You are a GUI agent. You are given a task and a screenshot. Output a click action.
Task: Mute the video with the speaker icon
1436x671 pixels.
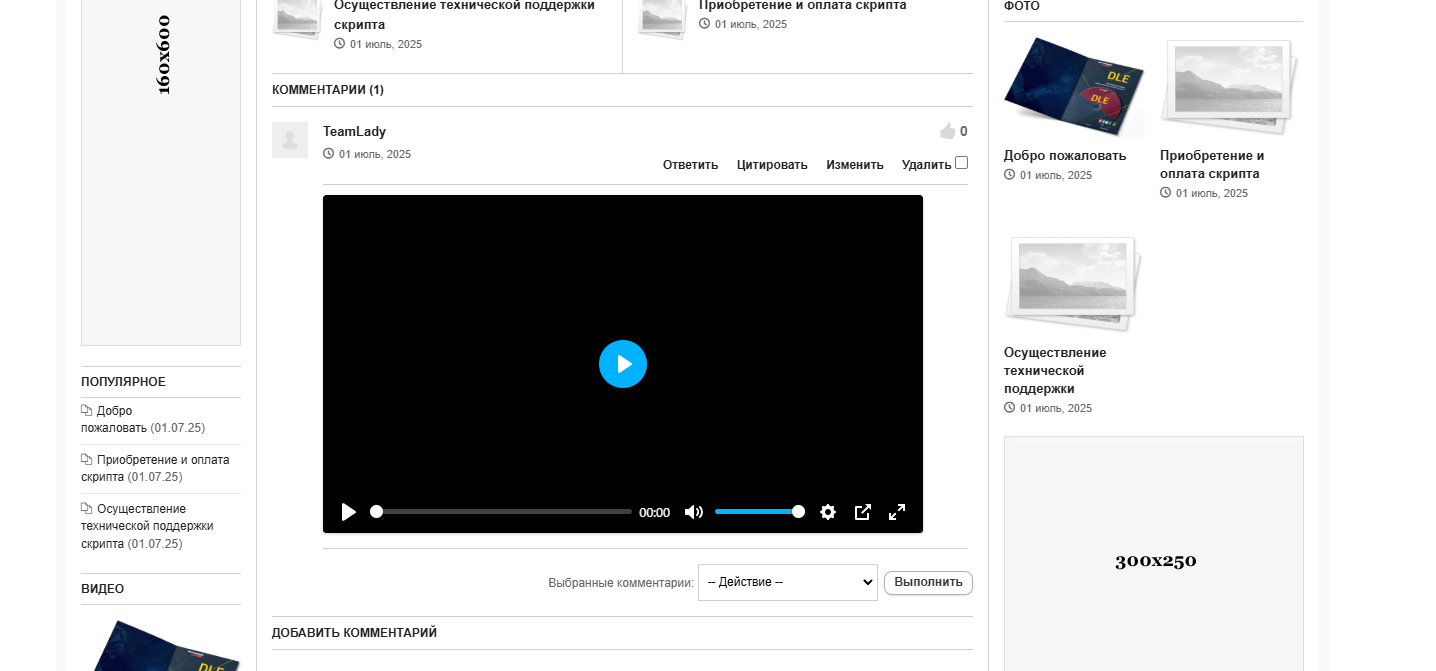click(693, 512)
